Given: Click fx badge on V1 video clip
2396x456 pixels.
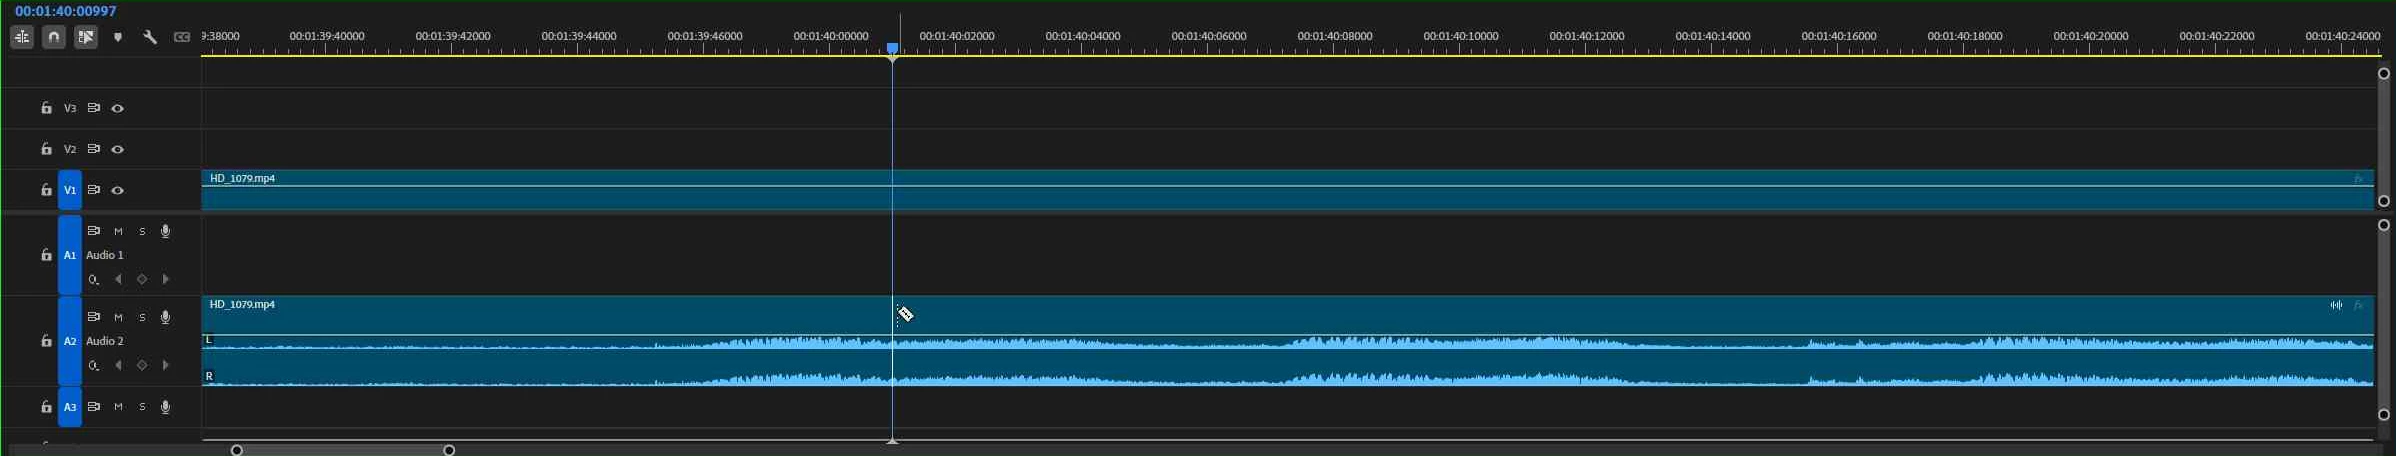Looking at the screenshot, I should coord(2358,179).
